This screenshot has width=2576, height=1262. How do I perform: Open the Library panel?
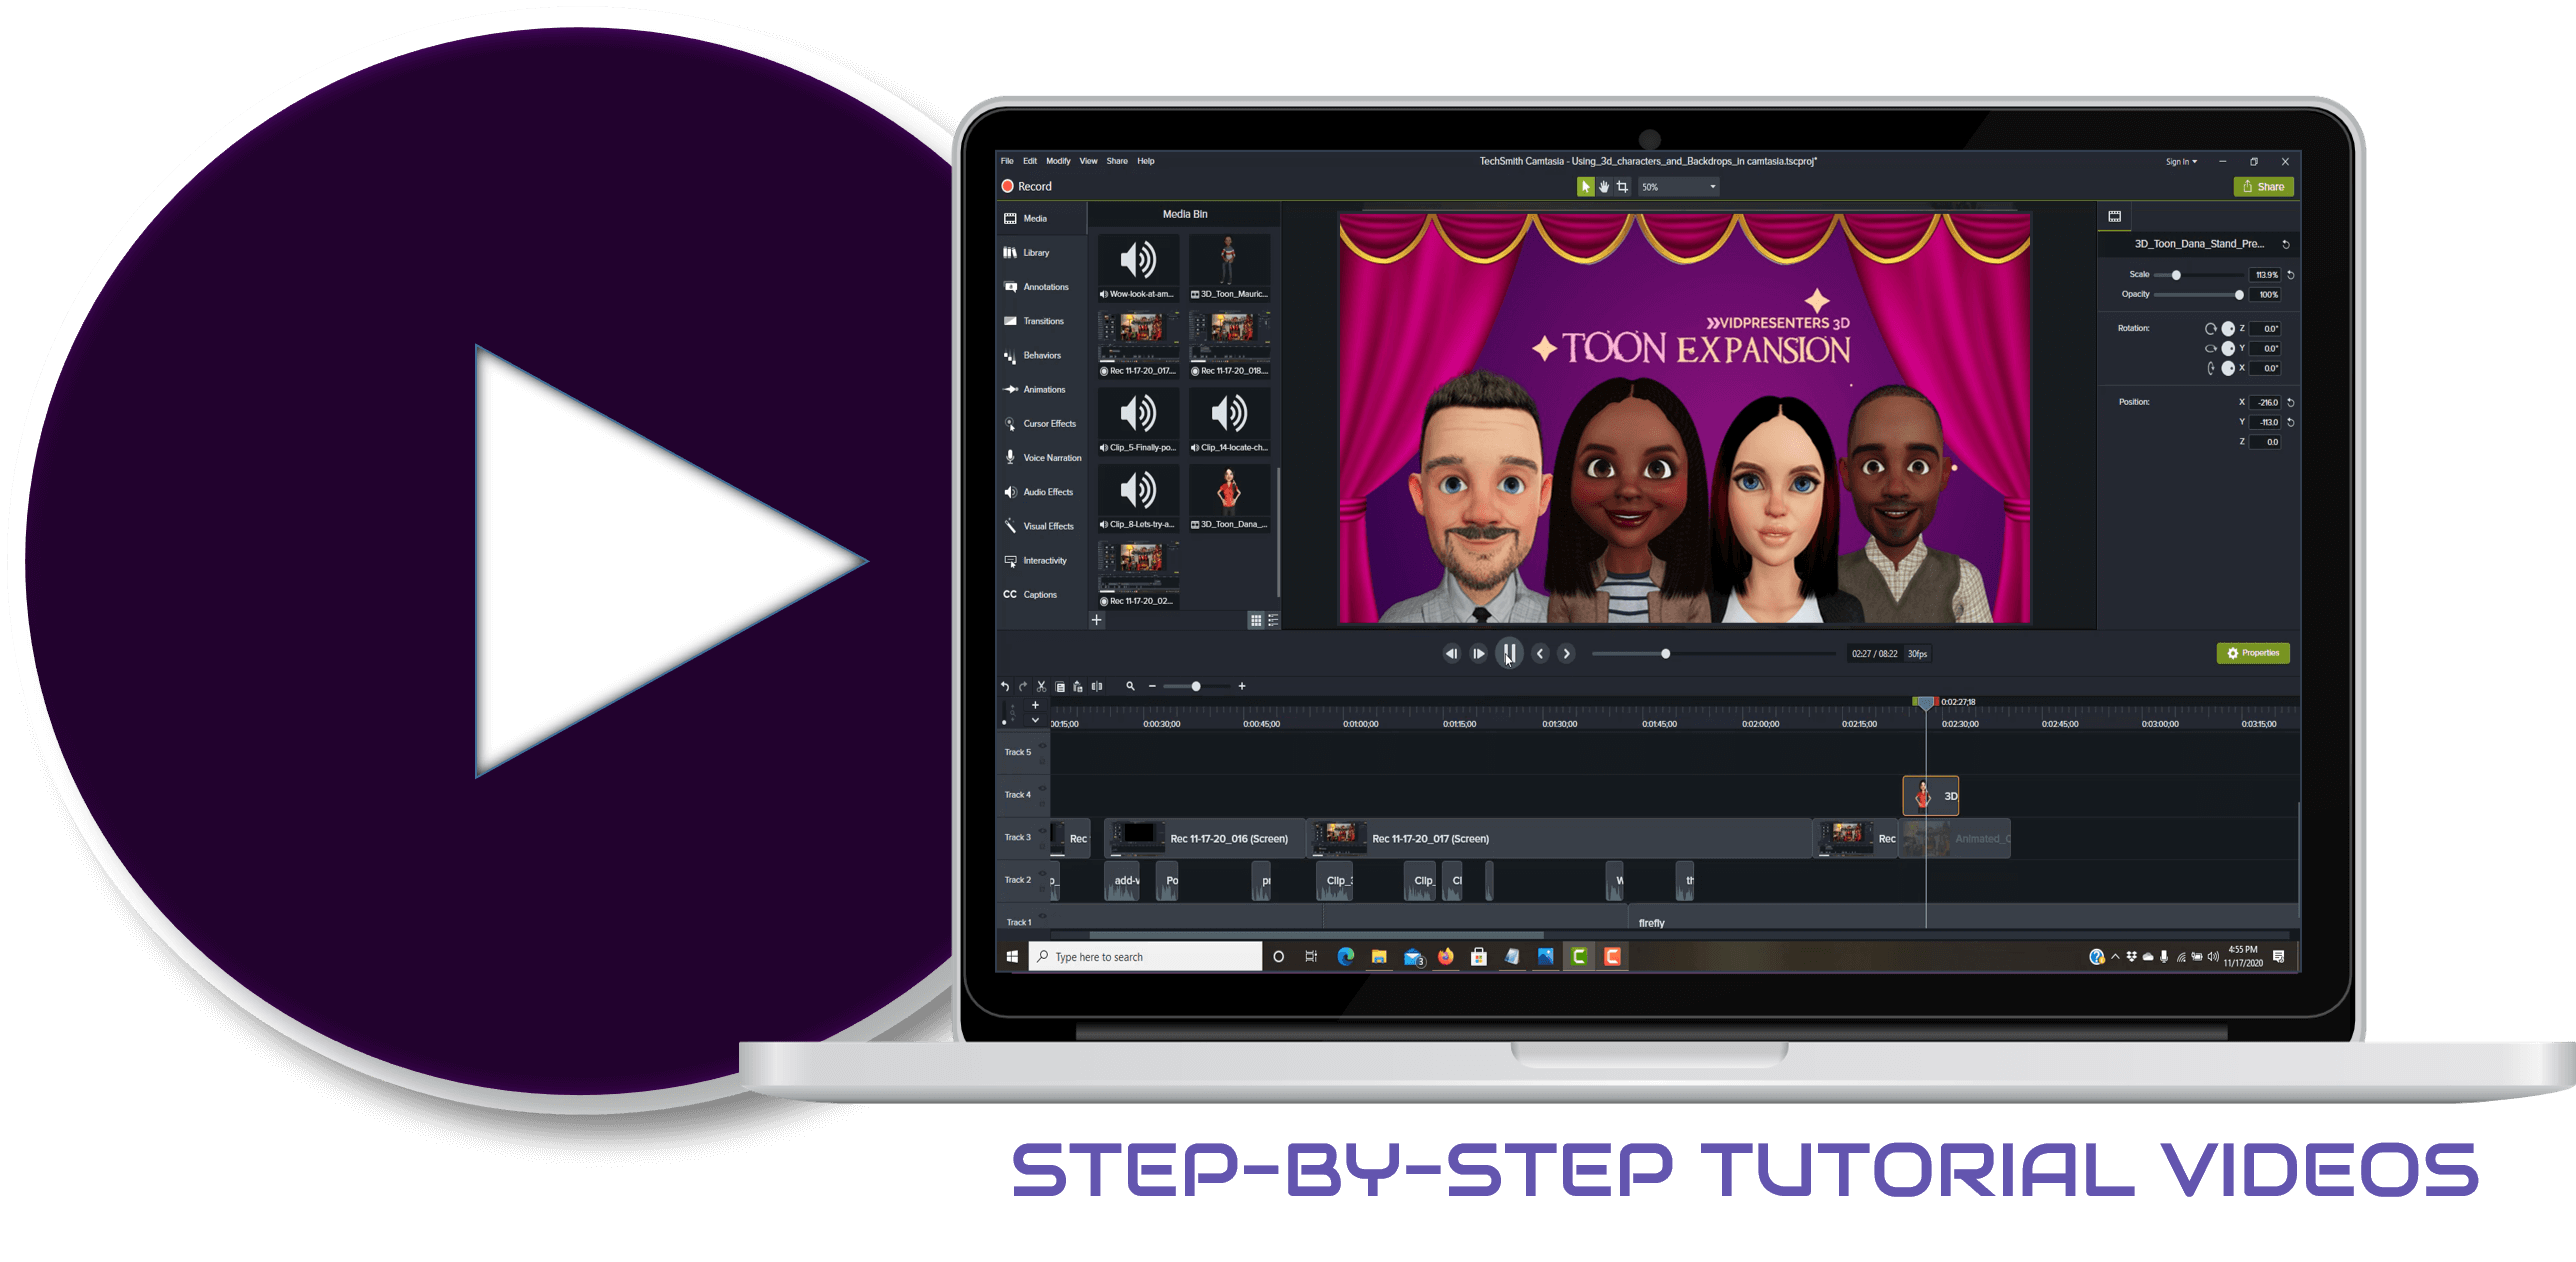click(x=1040, y=253)
